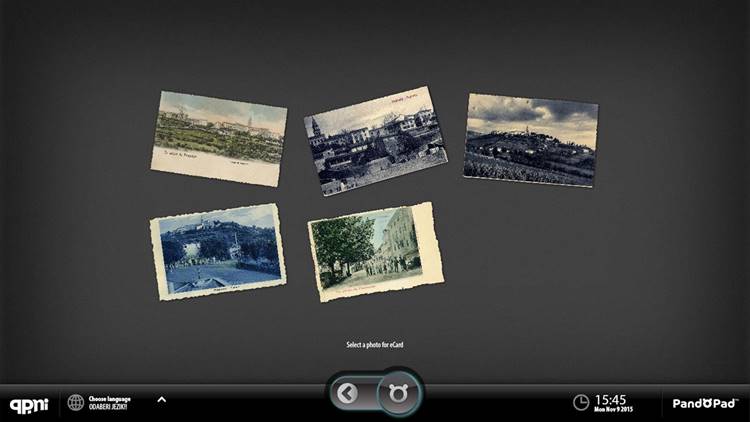750x422 pixels.
Task: Click the empty grid slot below the top-right postcard
Action: tap(530, 250)
